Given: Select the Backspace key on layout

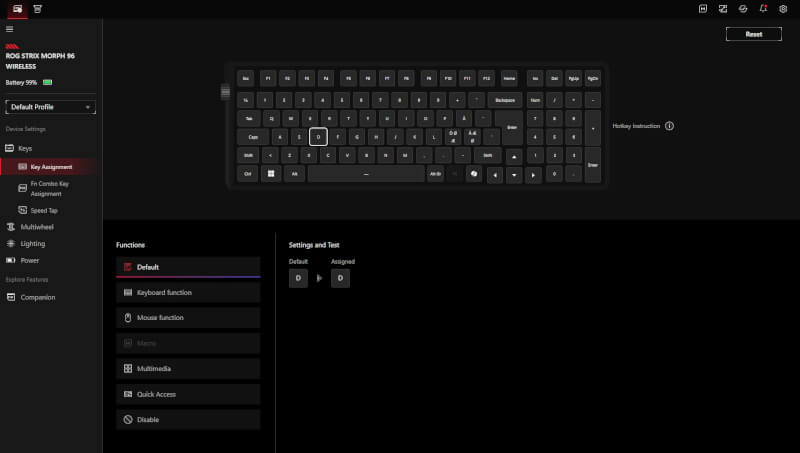Looking at the screenshot, I should pyautogui.click(x=505, y=100).
